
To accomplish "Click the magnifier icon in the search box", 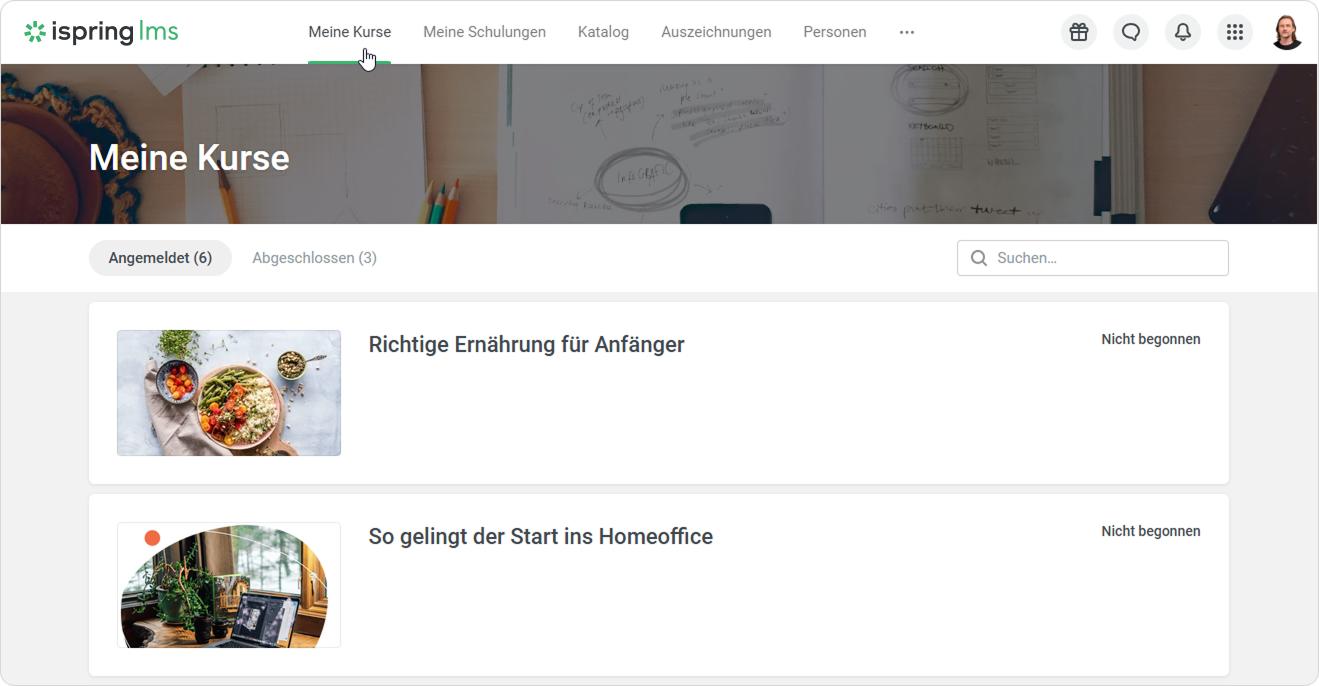I will [978, 258].
